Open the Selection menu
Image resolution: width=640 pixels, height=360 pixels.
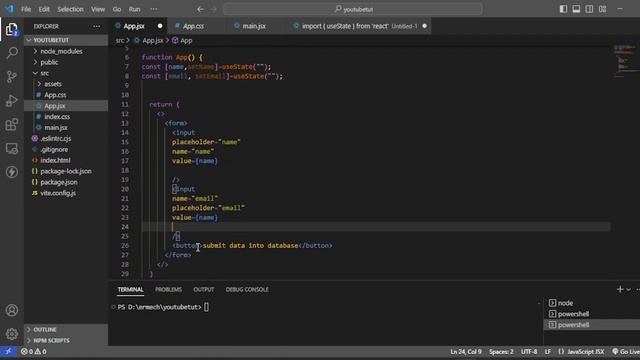70,9
